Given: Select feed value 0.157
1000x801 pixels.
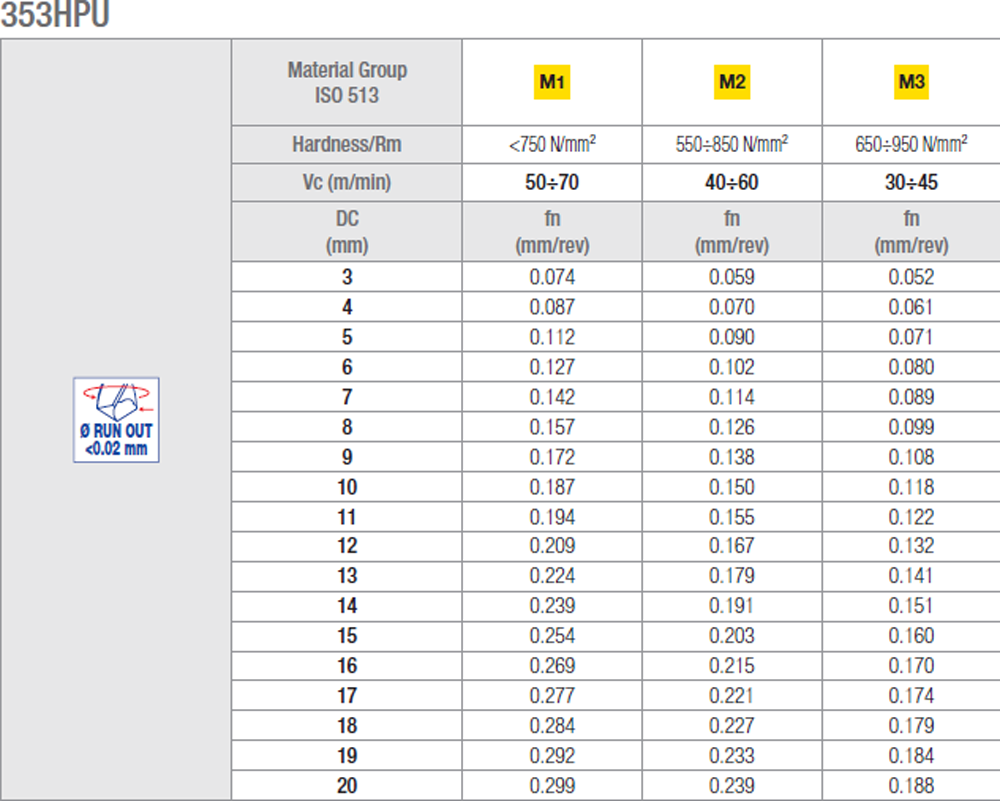Looking at the screenshot, I should [x=552, y=427].
